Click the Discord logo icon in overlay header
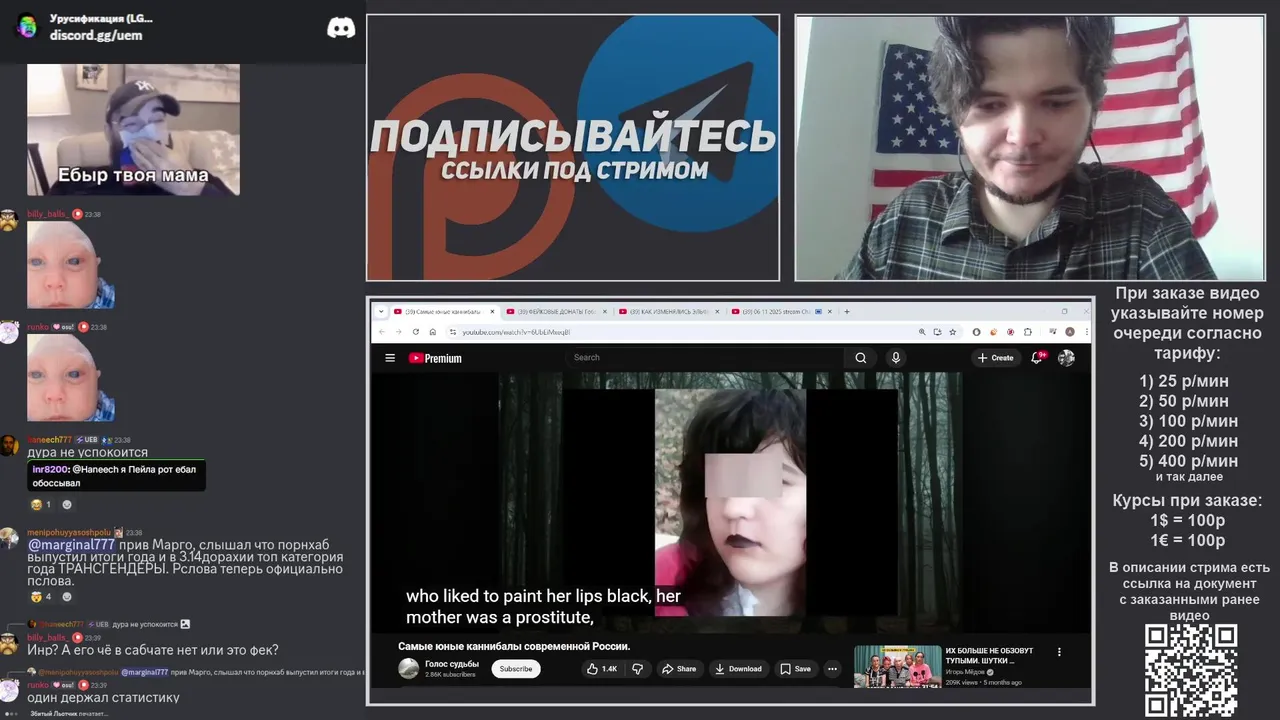Screen dimensions: 1280x720 pos(341,28)
